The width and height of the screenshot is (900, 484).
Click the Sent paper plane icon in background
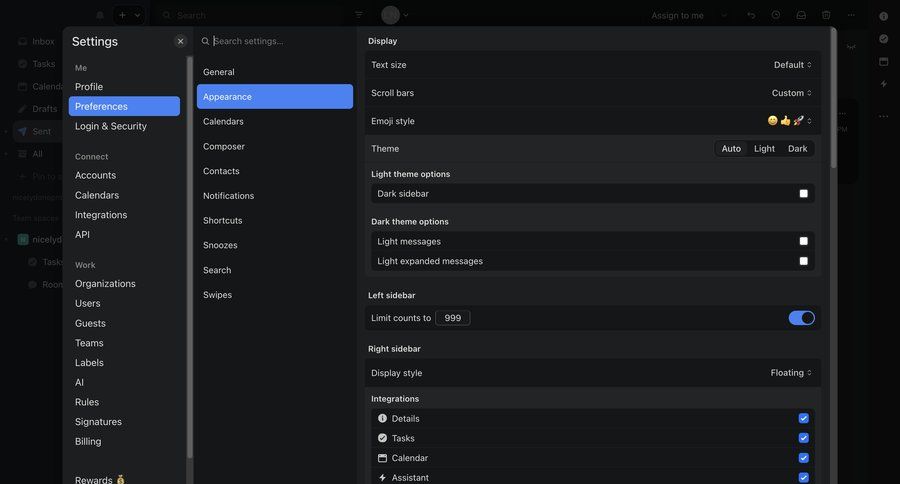coord(22,131)
